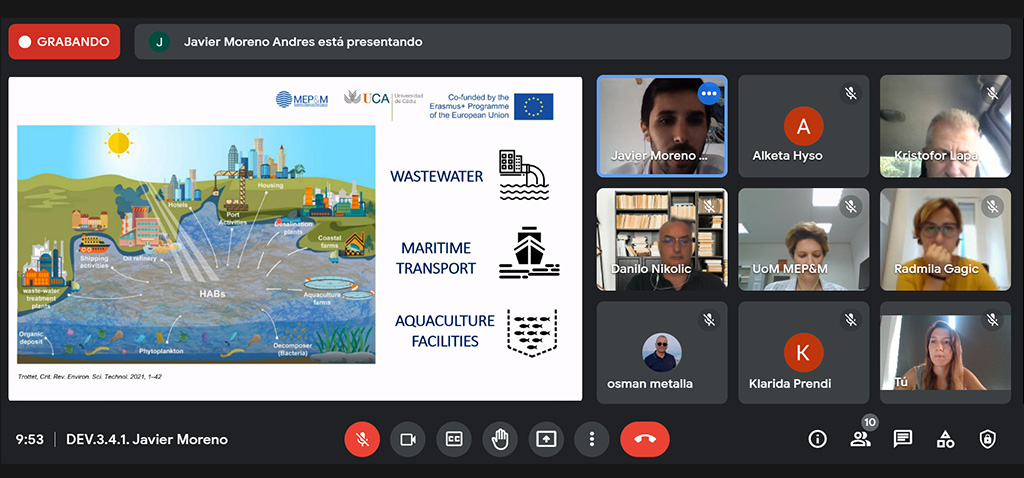The image size is (1024, 478).
Task: Click the present screen icon
Action: pyautogui.click(x=546, y=439)
